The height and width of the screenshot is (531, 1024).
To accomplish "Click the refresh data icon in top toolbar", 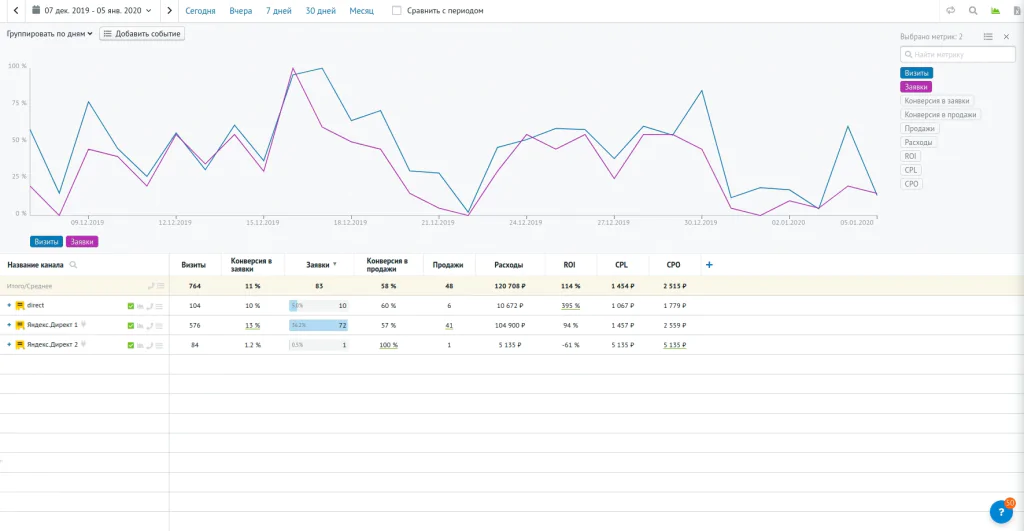I will 950,10.
